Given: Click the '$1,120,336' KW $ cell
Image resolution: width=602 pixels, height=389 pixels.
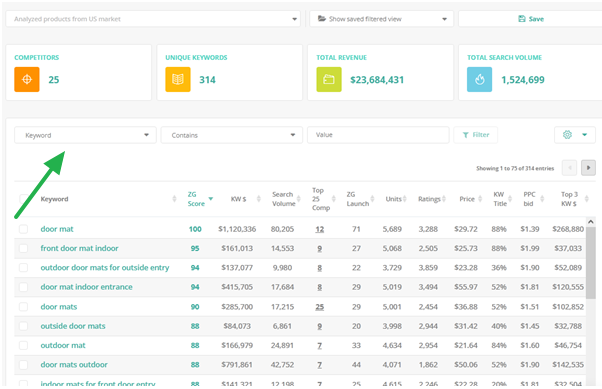Looking at the screenshot, I should [x=237, y=229].
